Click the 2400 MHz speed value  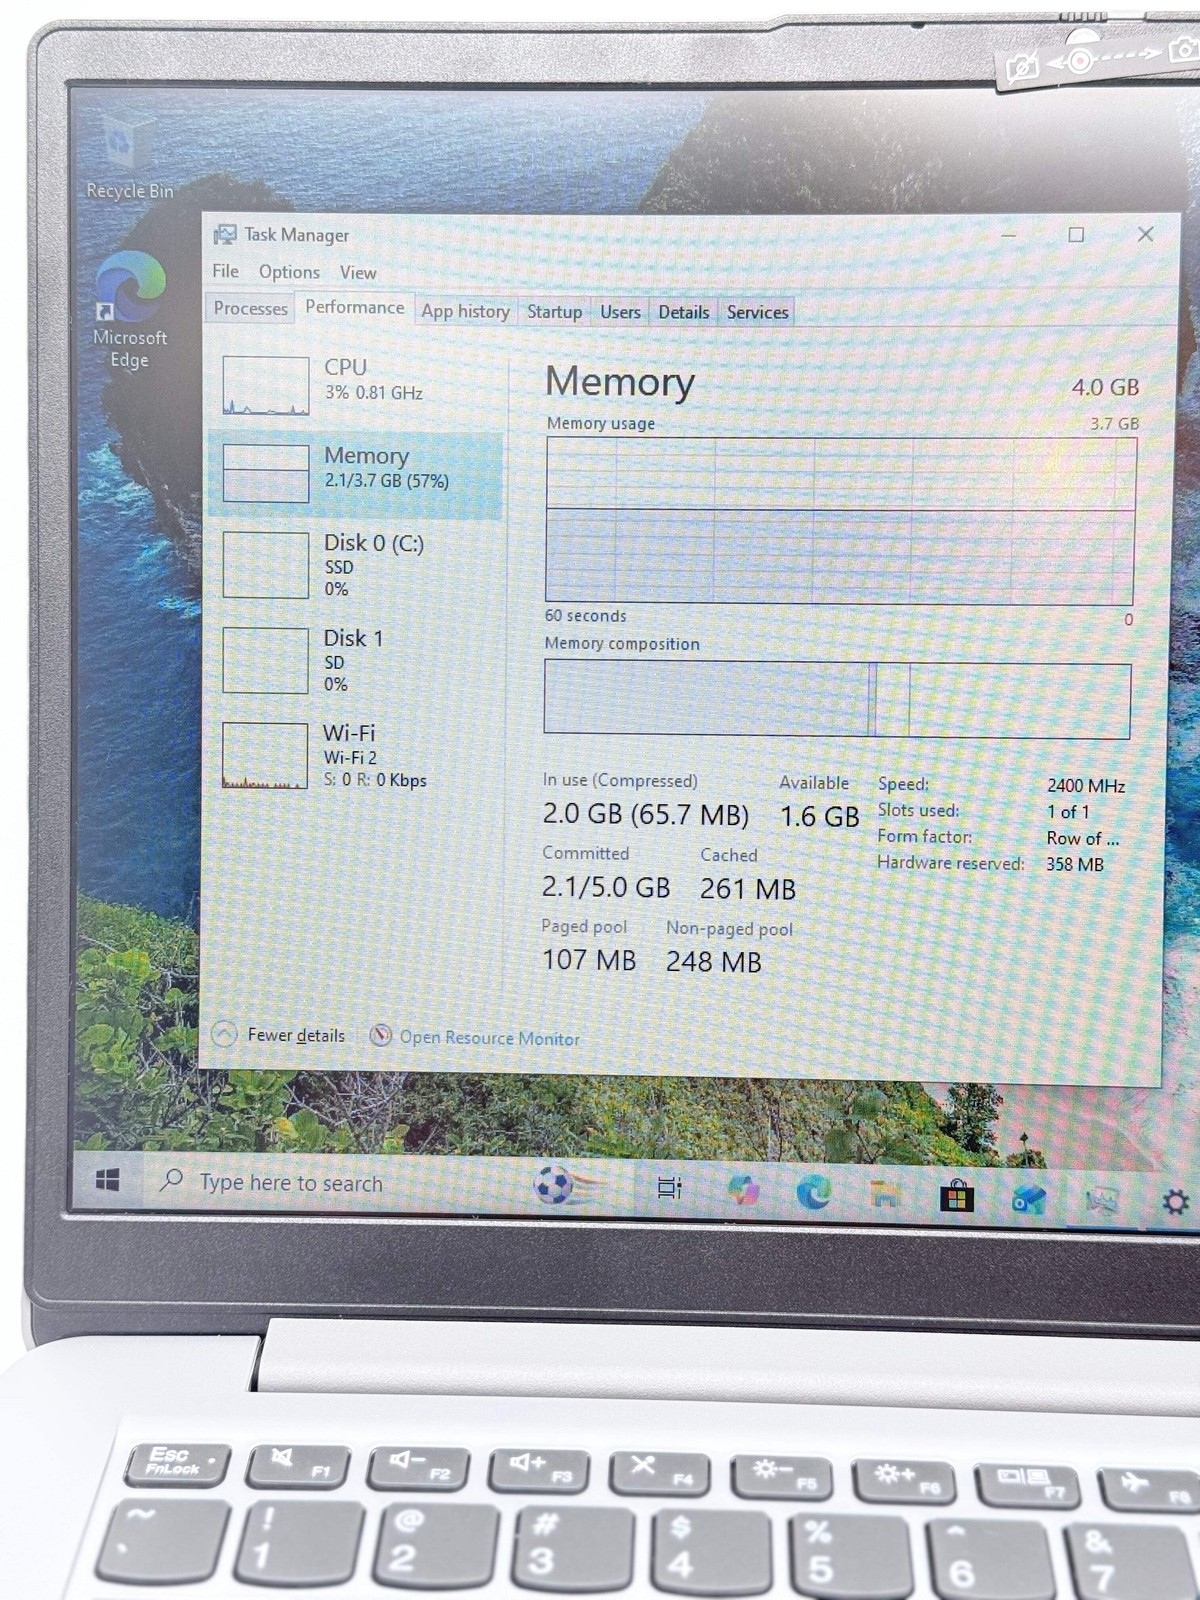[x=1086, y=786]
